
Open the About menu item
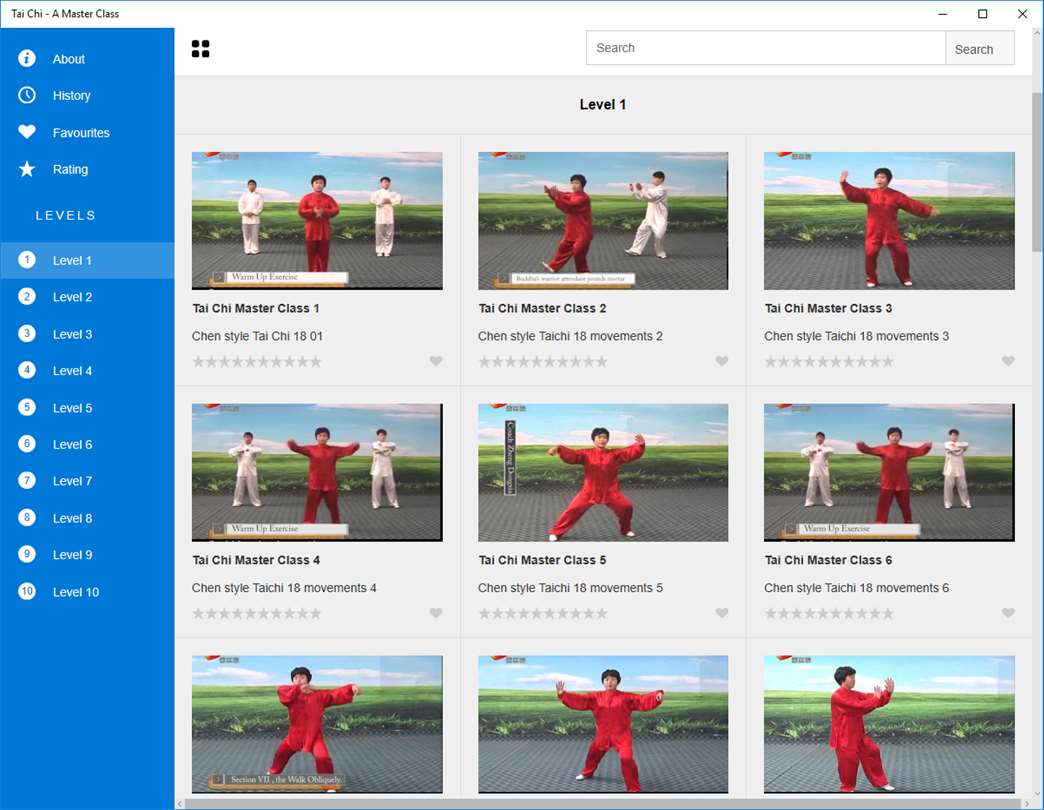click(x=87, y=59)
